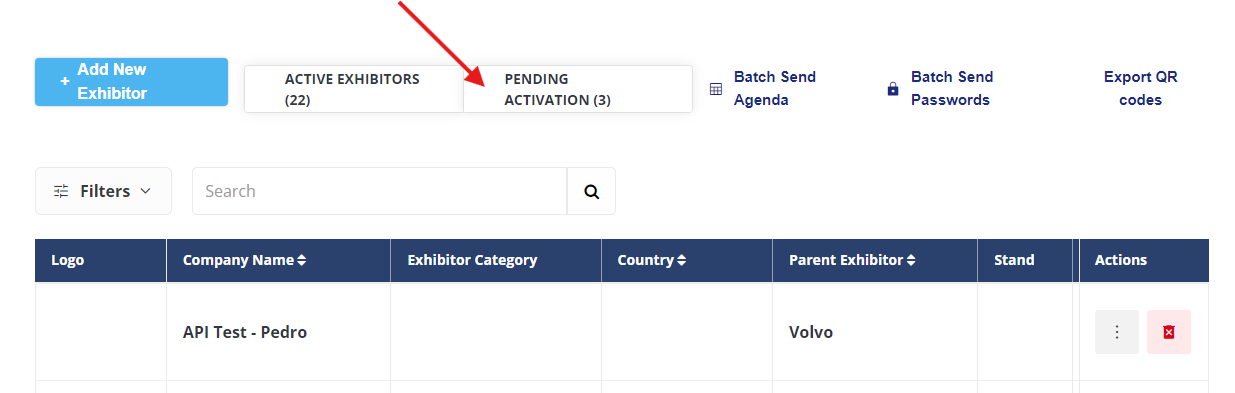Click the Exhibitor Category column header
Image resolution: width=1235 pixels, height=393 pixels.
click(472, 260)
